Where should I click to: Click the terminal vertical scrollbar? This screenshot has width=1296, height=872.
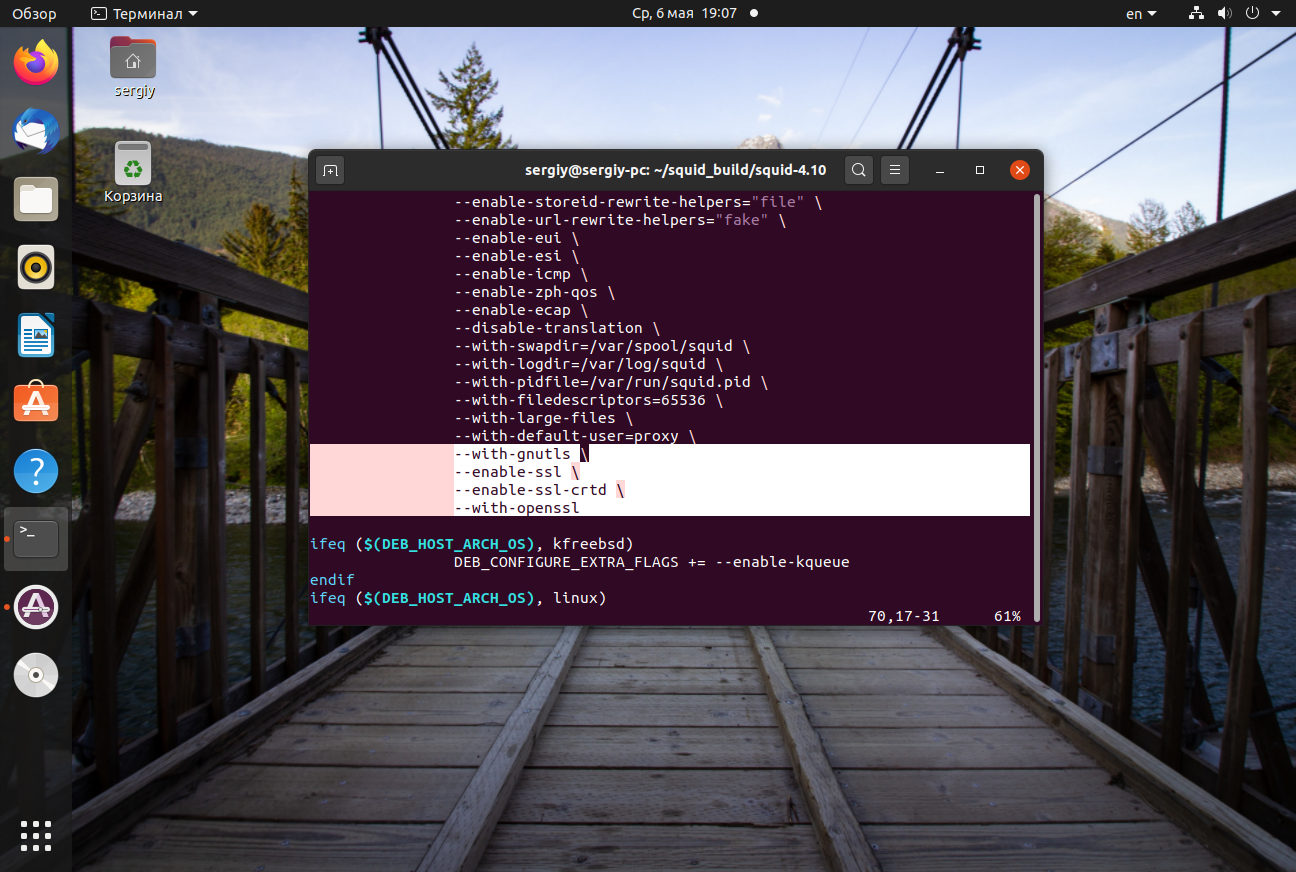coord(1036,408)
